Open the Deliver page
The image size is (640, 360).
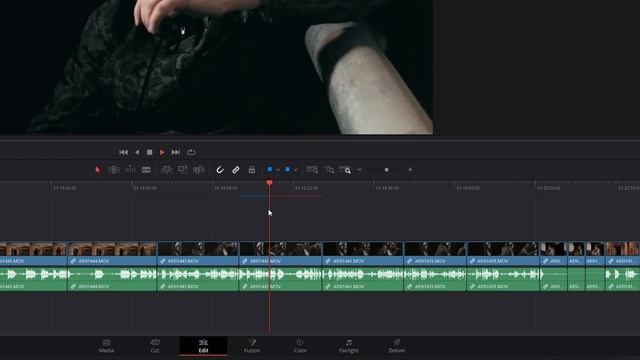pos(397,346)
